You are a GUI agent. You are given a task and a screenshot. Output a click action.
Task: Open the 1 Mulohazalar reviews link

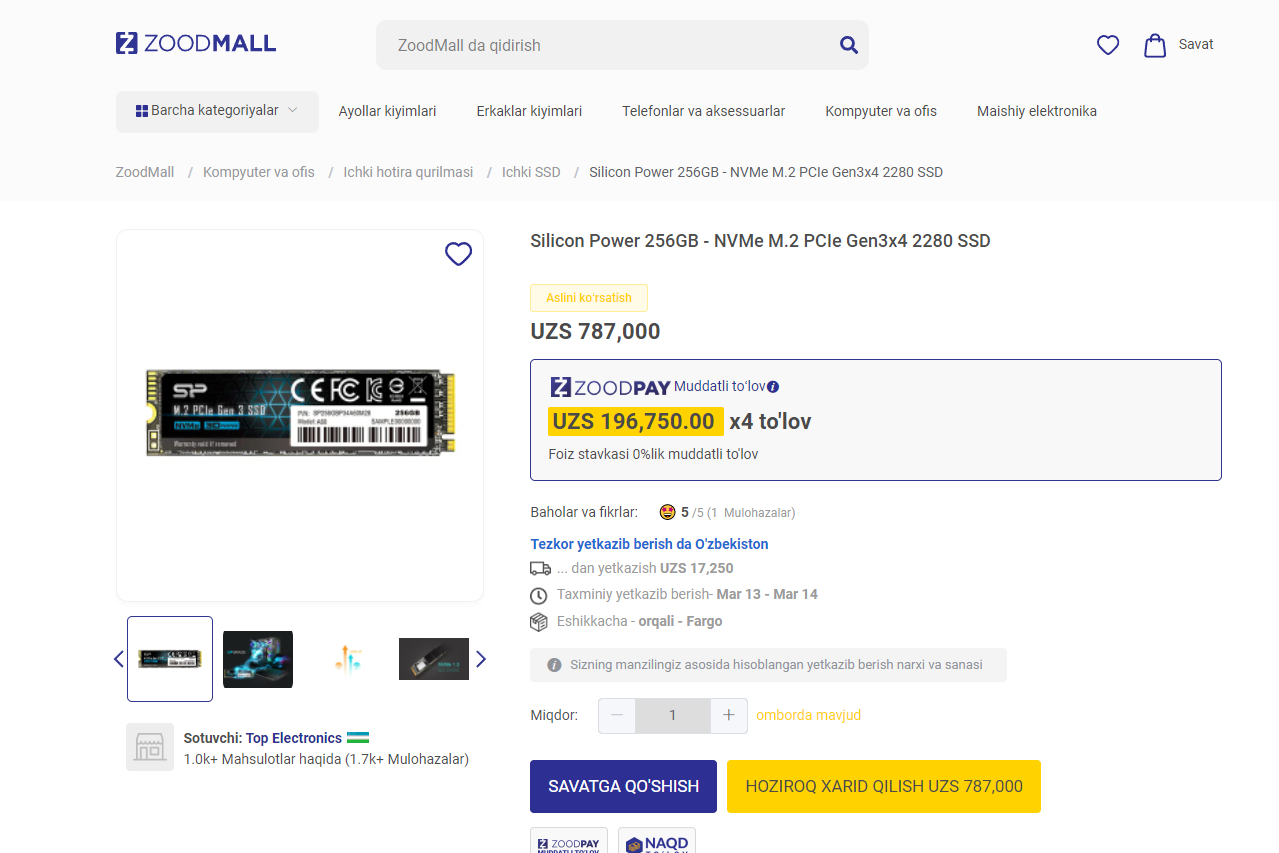tap(752, 513)
